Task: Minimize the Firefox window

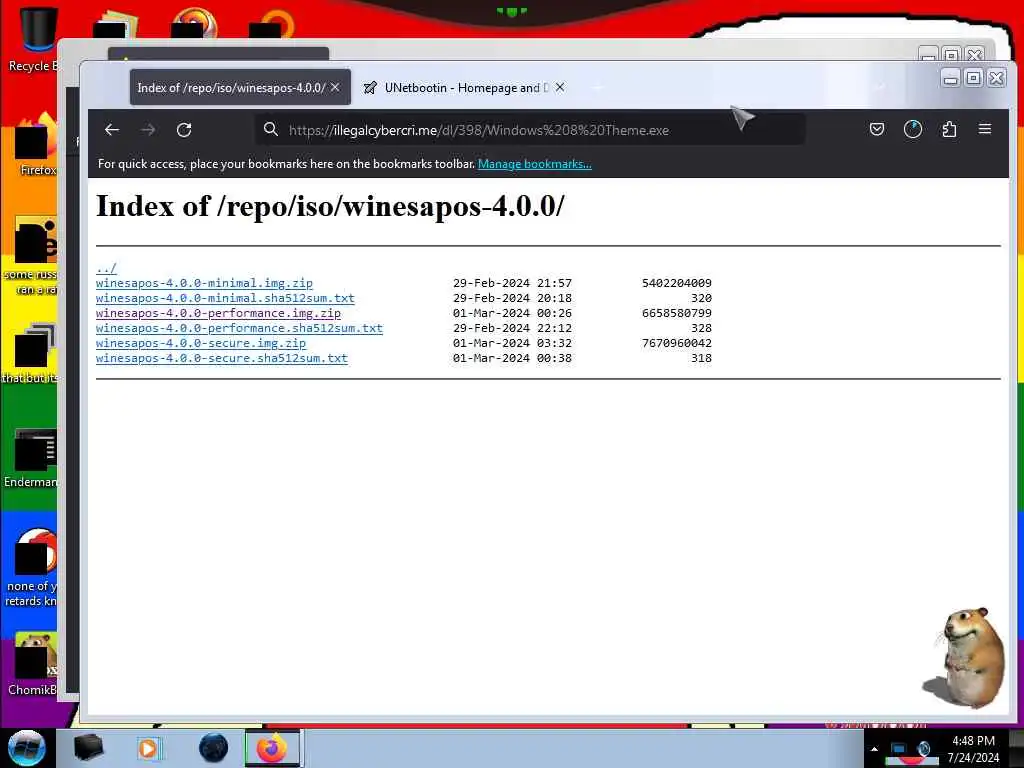Action: tap(951, 79)
